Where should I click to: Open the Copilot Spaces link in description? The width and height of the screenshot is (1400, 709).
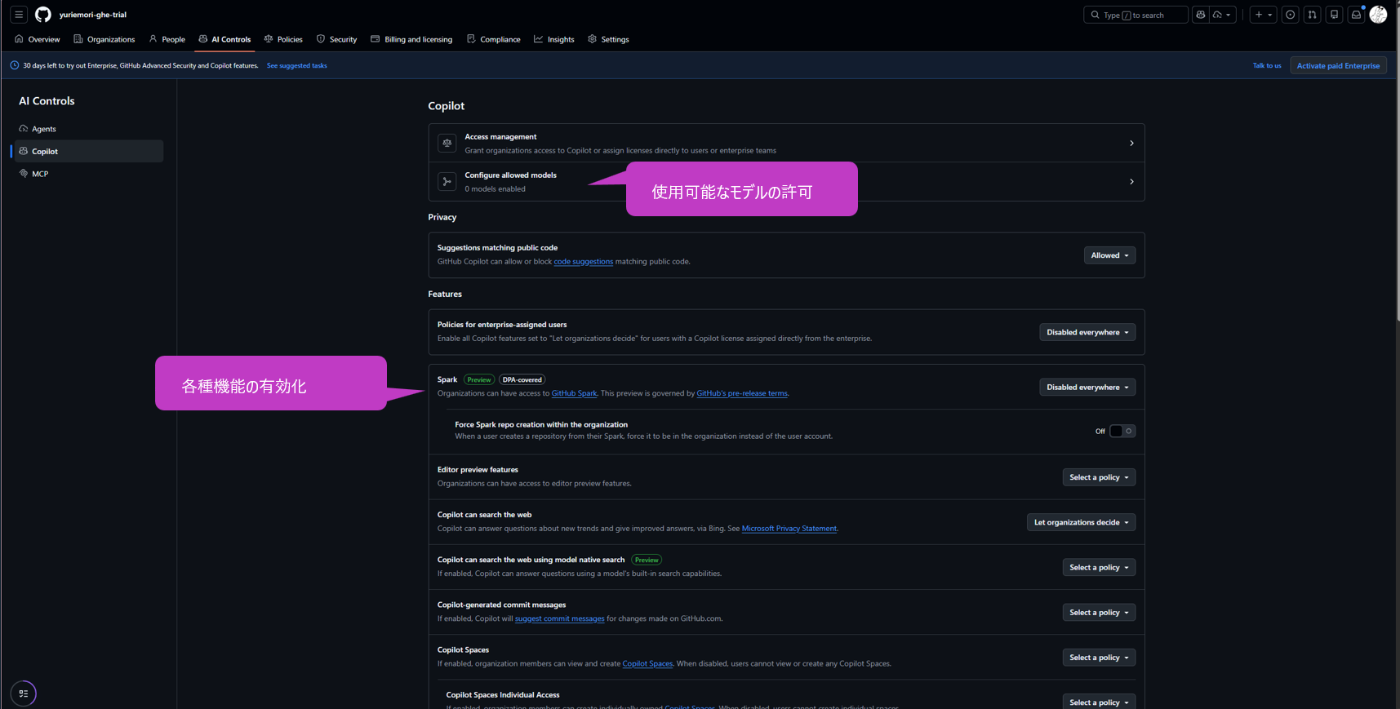point(650,663)
